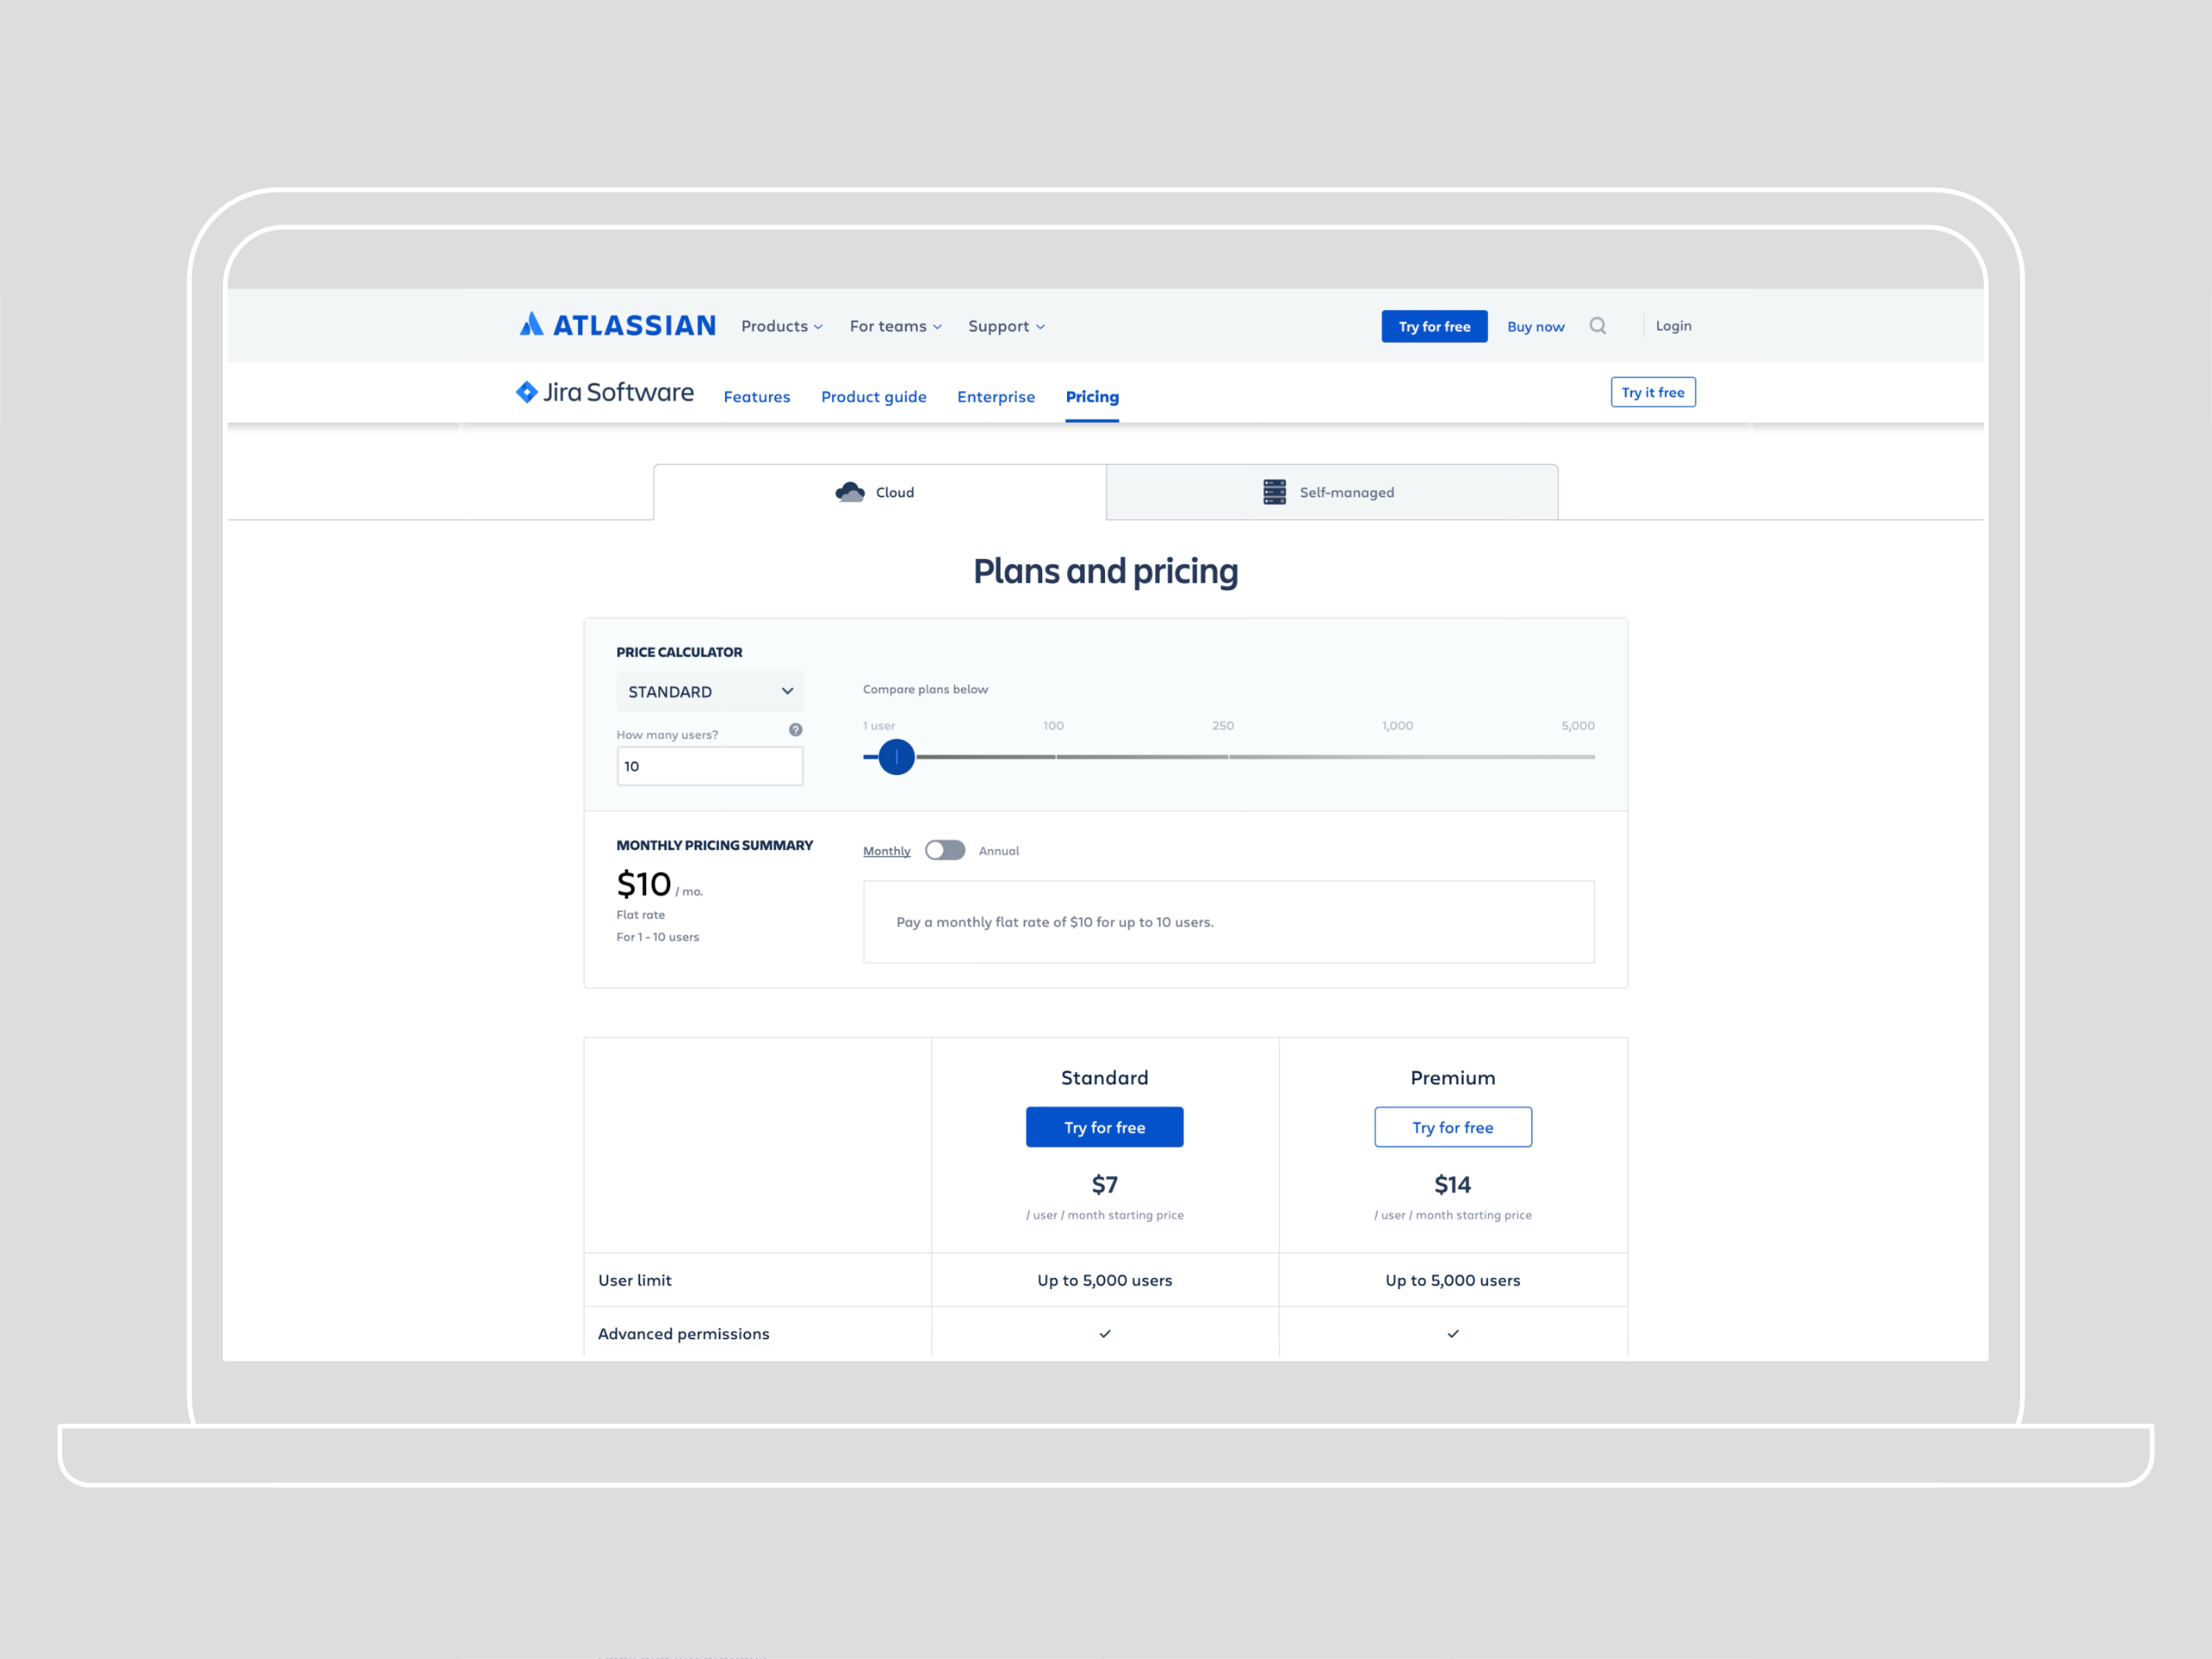Select the user count input field showing 10
This screenshot has height=1659, width=2212.
tap(709, 765)
